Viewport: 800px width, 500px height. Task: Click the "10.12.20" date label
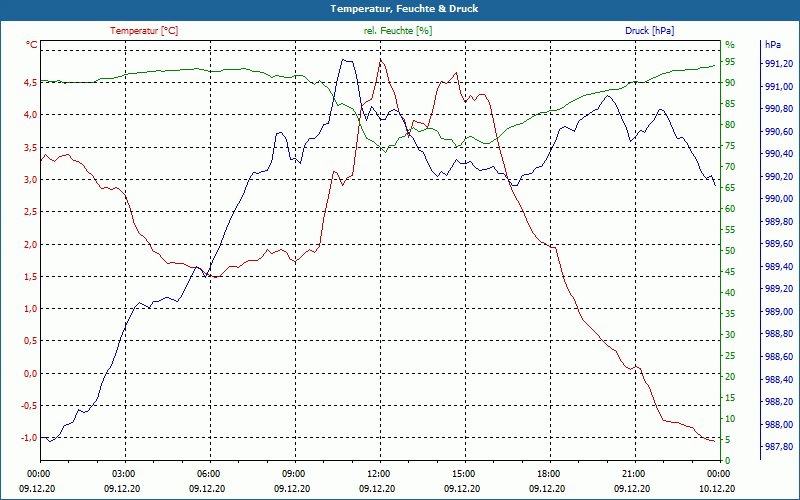[x=717, y=488]
